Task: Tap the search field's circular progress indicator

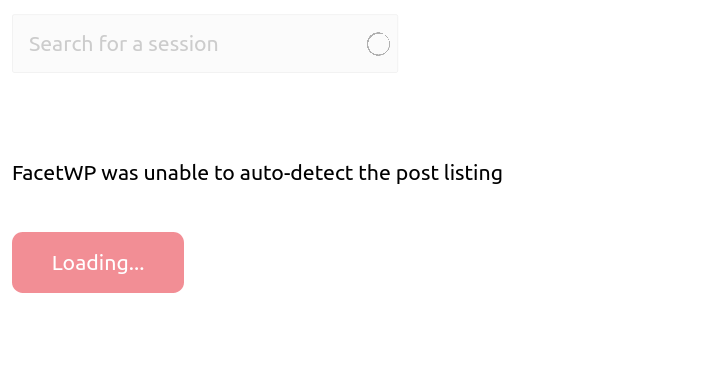Action: tap(378, 44)
